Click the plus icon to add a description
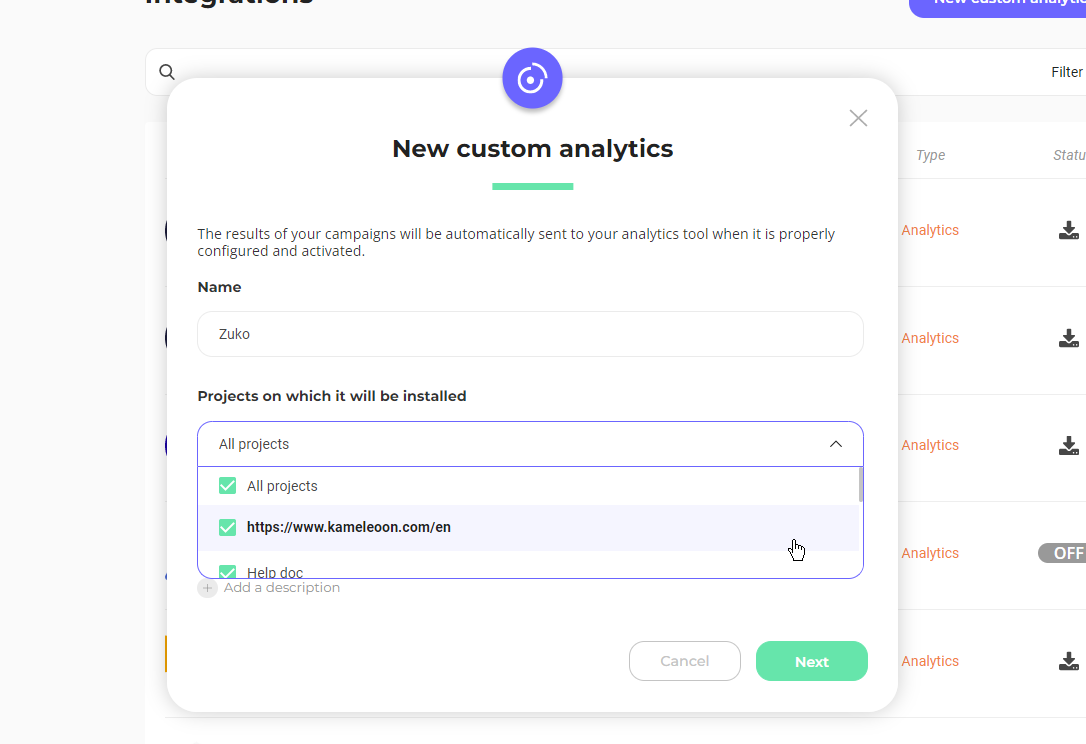The width and height of the screenshot is (1086, 744). click(x=207, y=588)
